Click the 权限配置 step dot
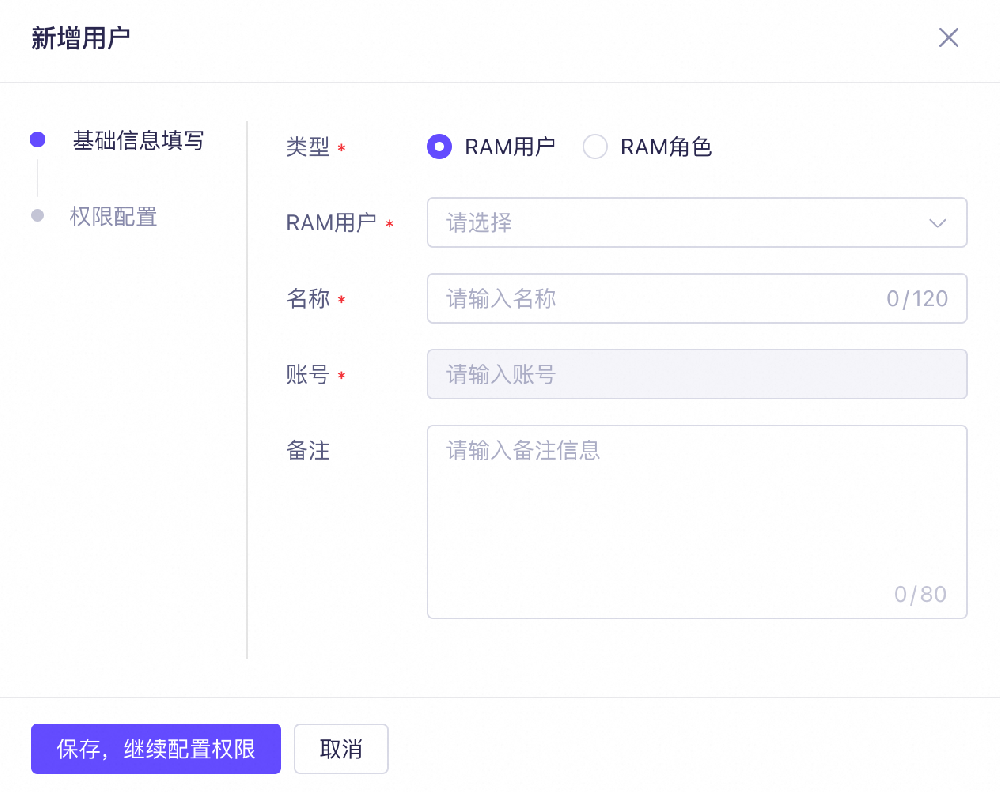This screenshot has width=1000, height=792. point(38,216)
